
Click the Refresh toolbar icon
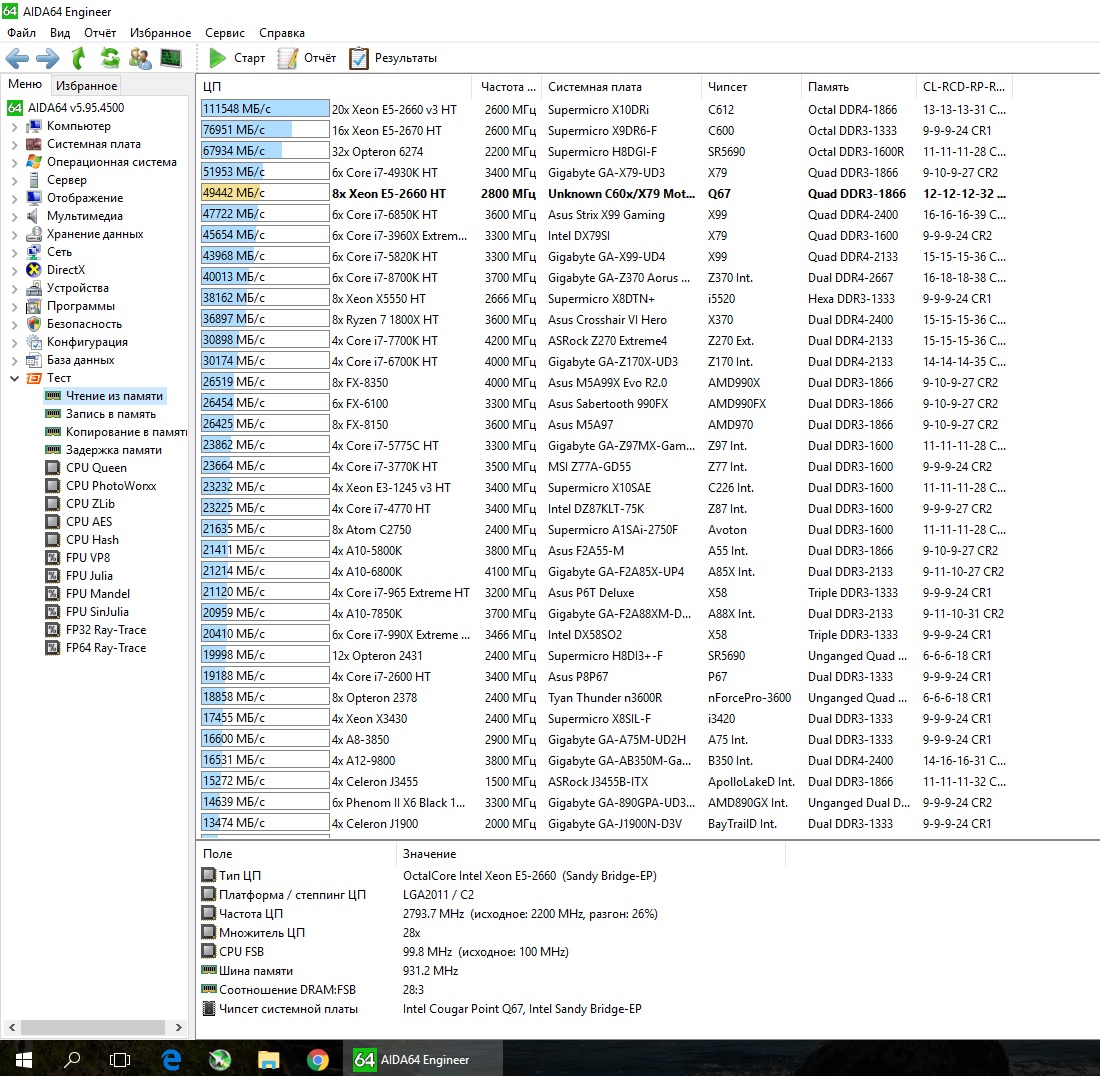pyautogui.click(x=109, y=58)
